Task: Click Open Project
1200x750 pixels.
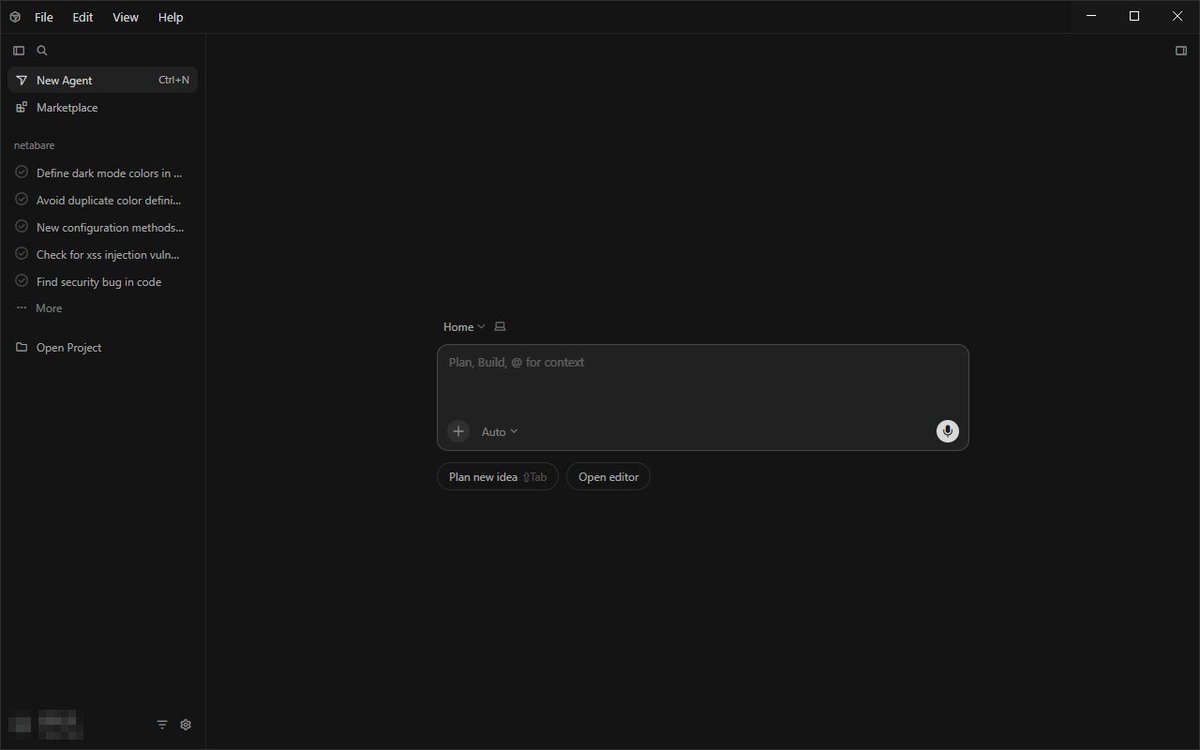Action: point(103,347)
